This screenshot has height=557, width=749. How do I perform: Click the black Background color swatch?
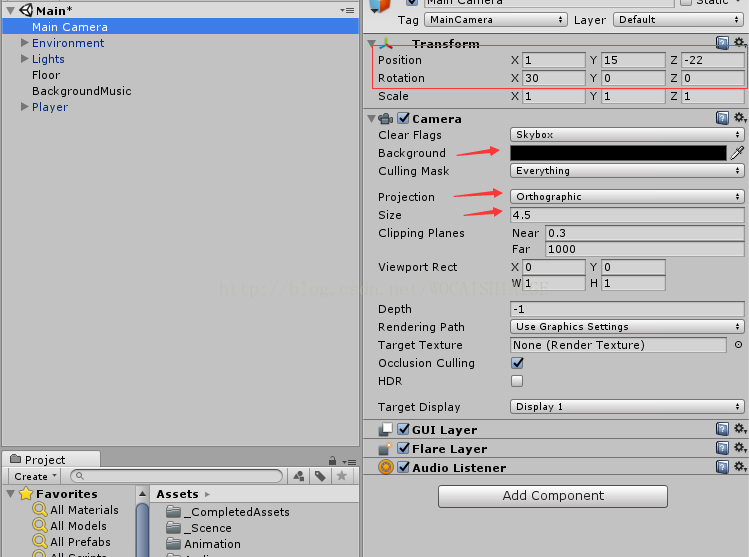pos(618,153)
